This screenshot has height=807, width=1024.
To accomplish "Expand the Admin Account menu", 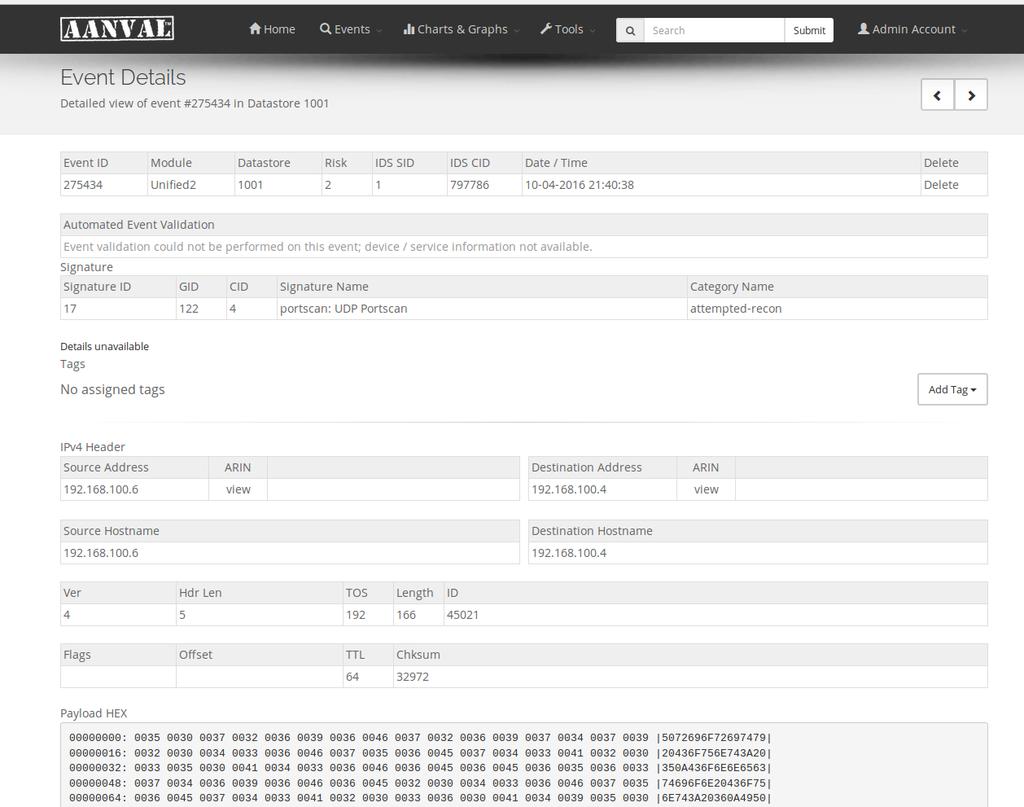I will [912, 29].
